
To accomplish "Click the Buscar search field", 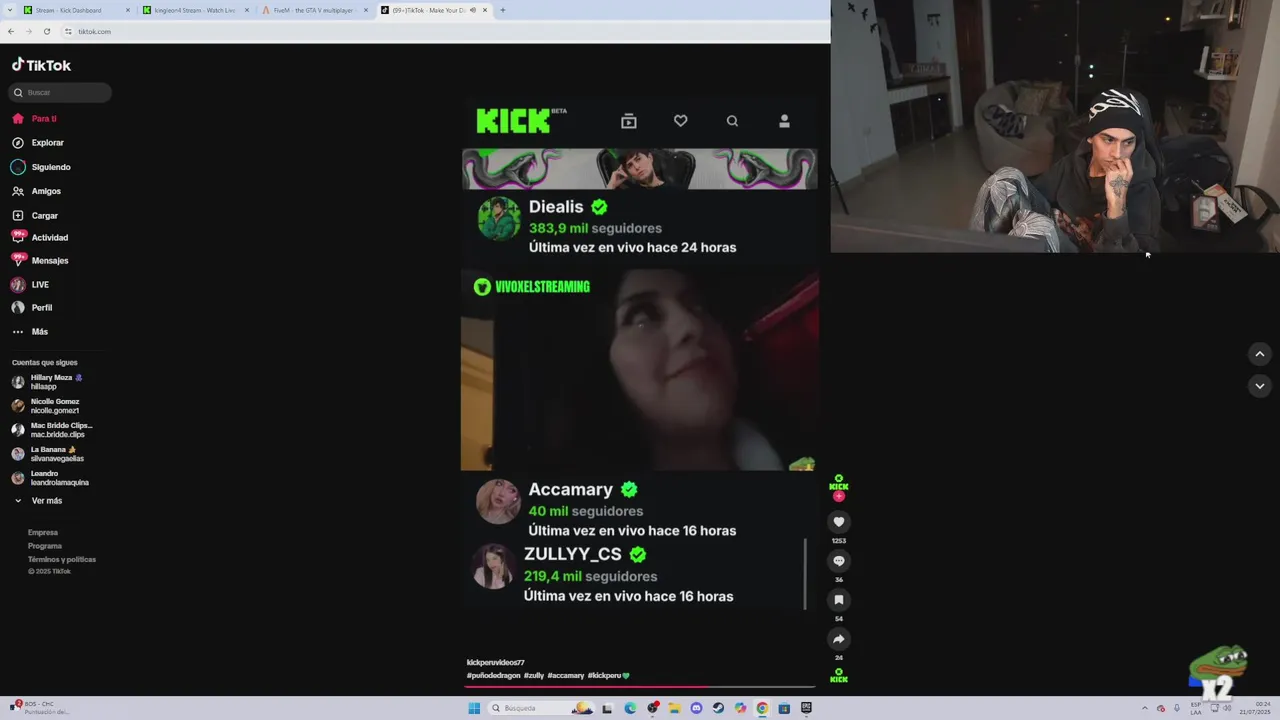I will [x=60, y=92].
